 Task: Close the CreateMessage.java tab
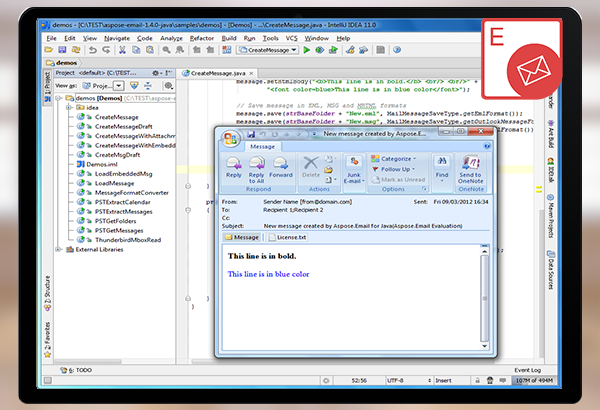(251, 73)
